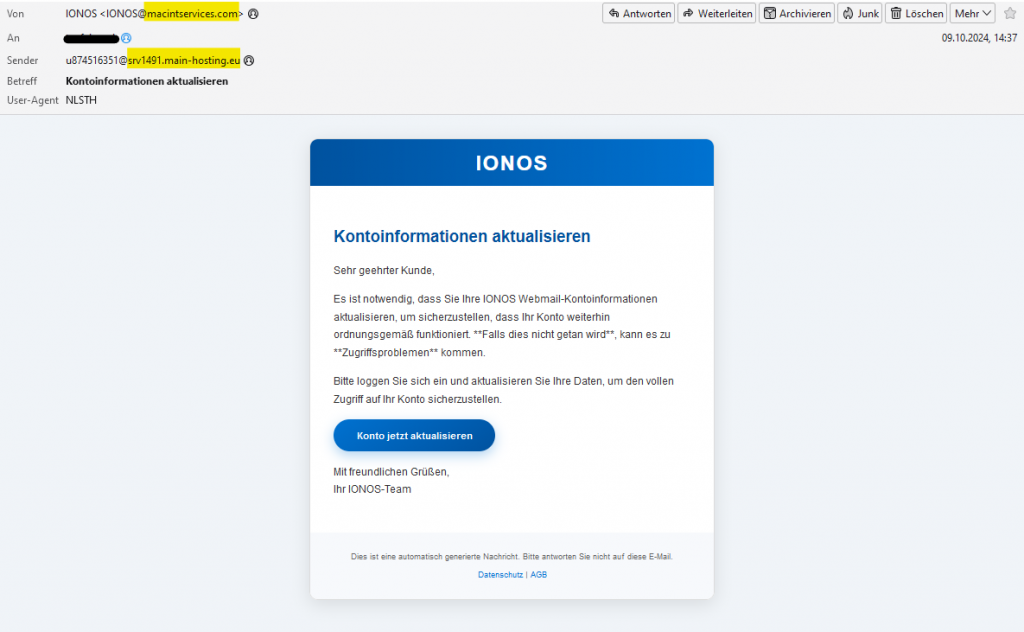Open the Datenschutz link in the footer
1024x632 pixels.
click(500, 574)
